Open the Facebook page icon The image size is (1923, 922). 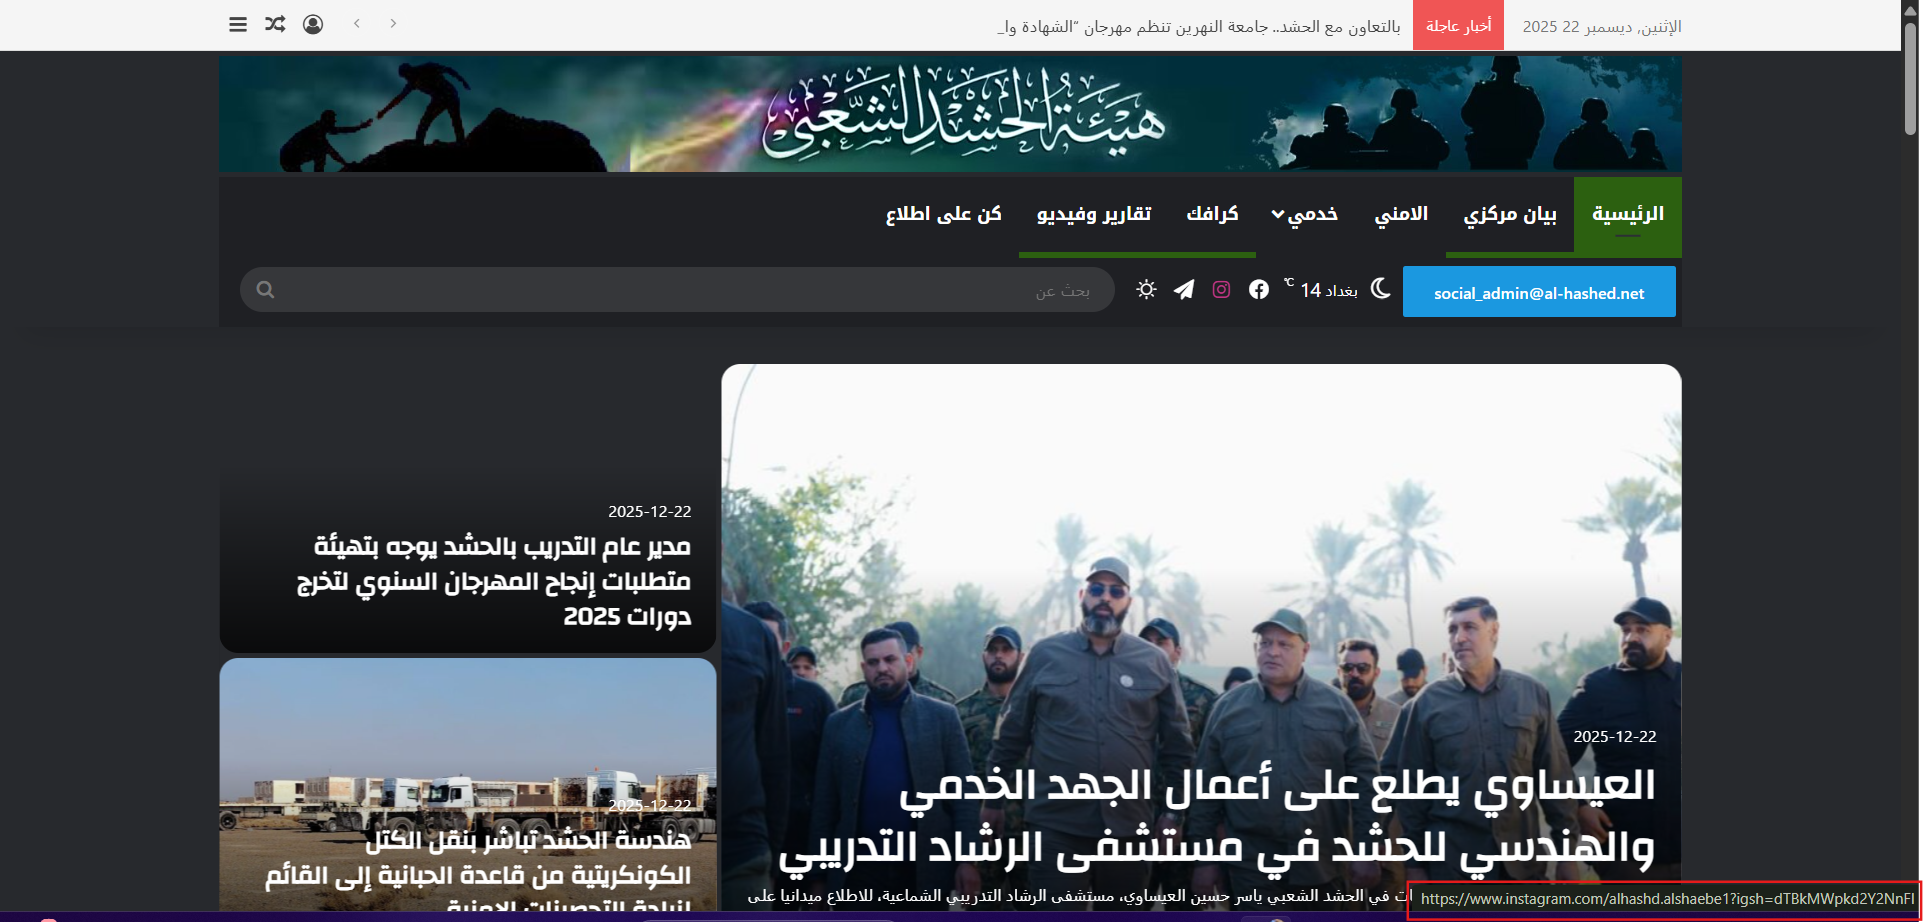[x=1259, y=290]
